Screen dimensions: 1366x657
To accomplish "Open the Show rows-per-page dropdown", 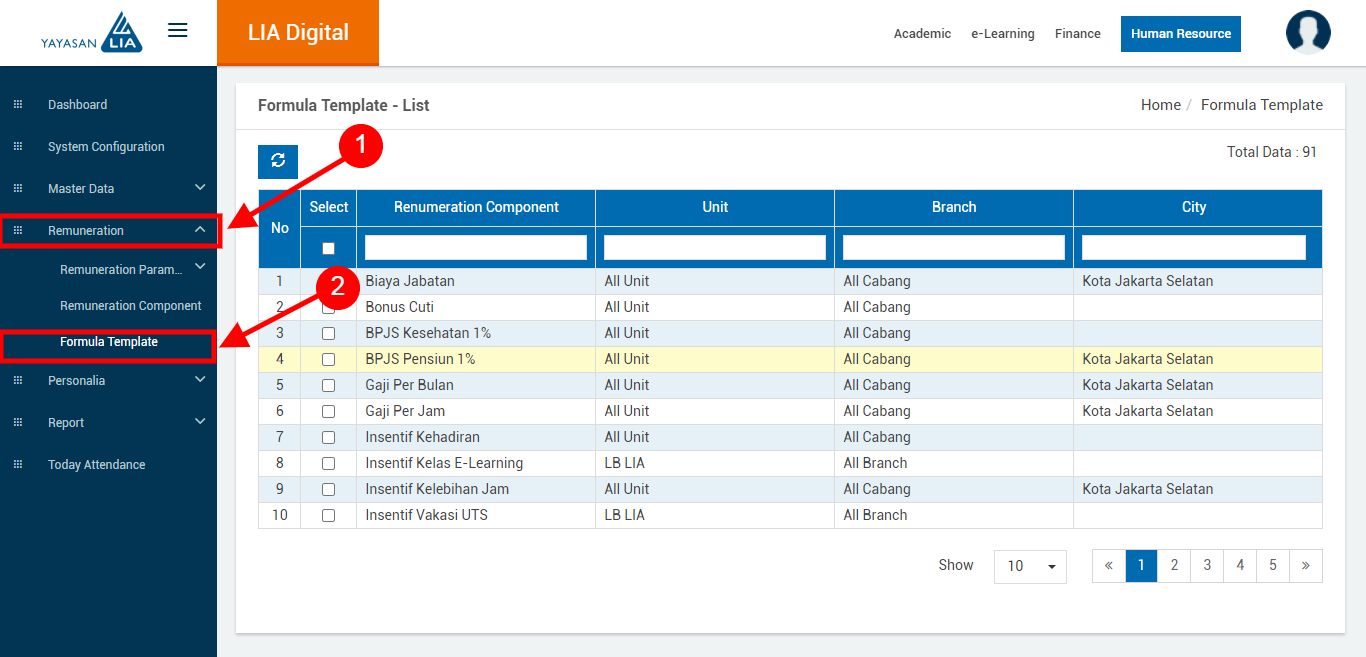I will tap(1029, 566).
